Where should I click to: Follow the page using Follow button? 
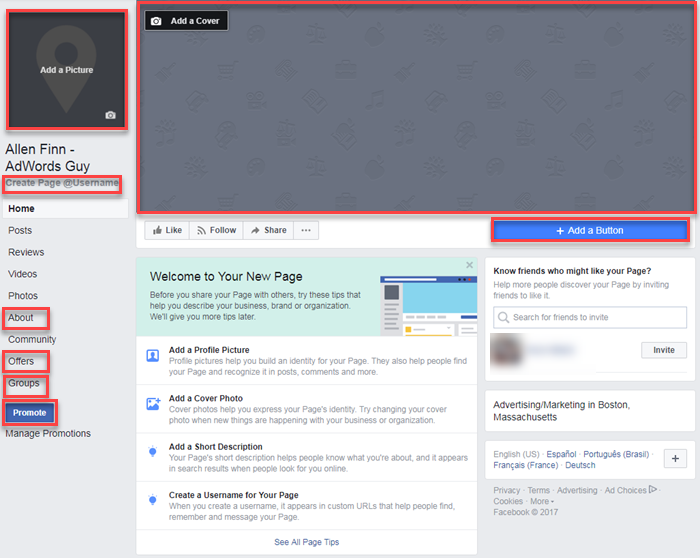217,230
